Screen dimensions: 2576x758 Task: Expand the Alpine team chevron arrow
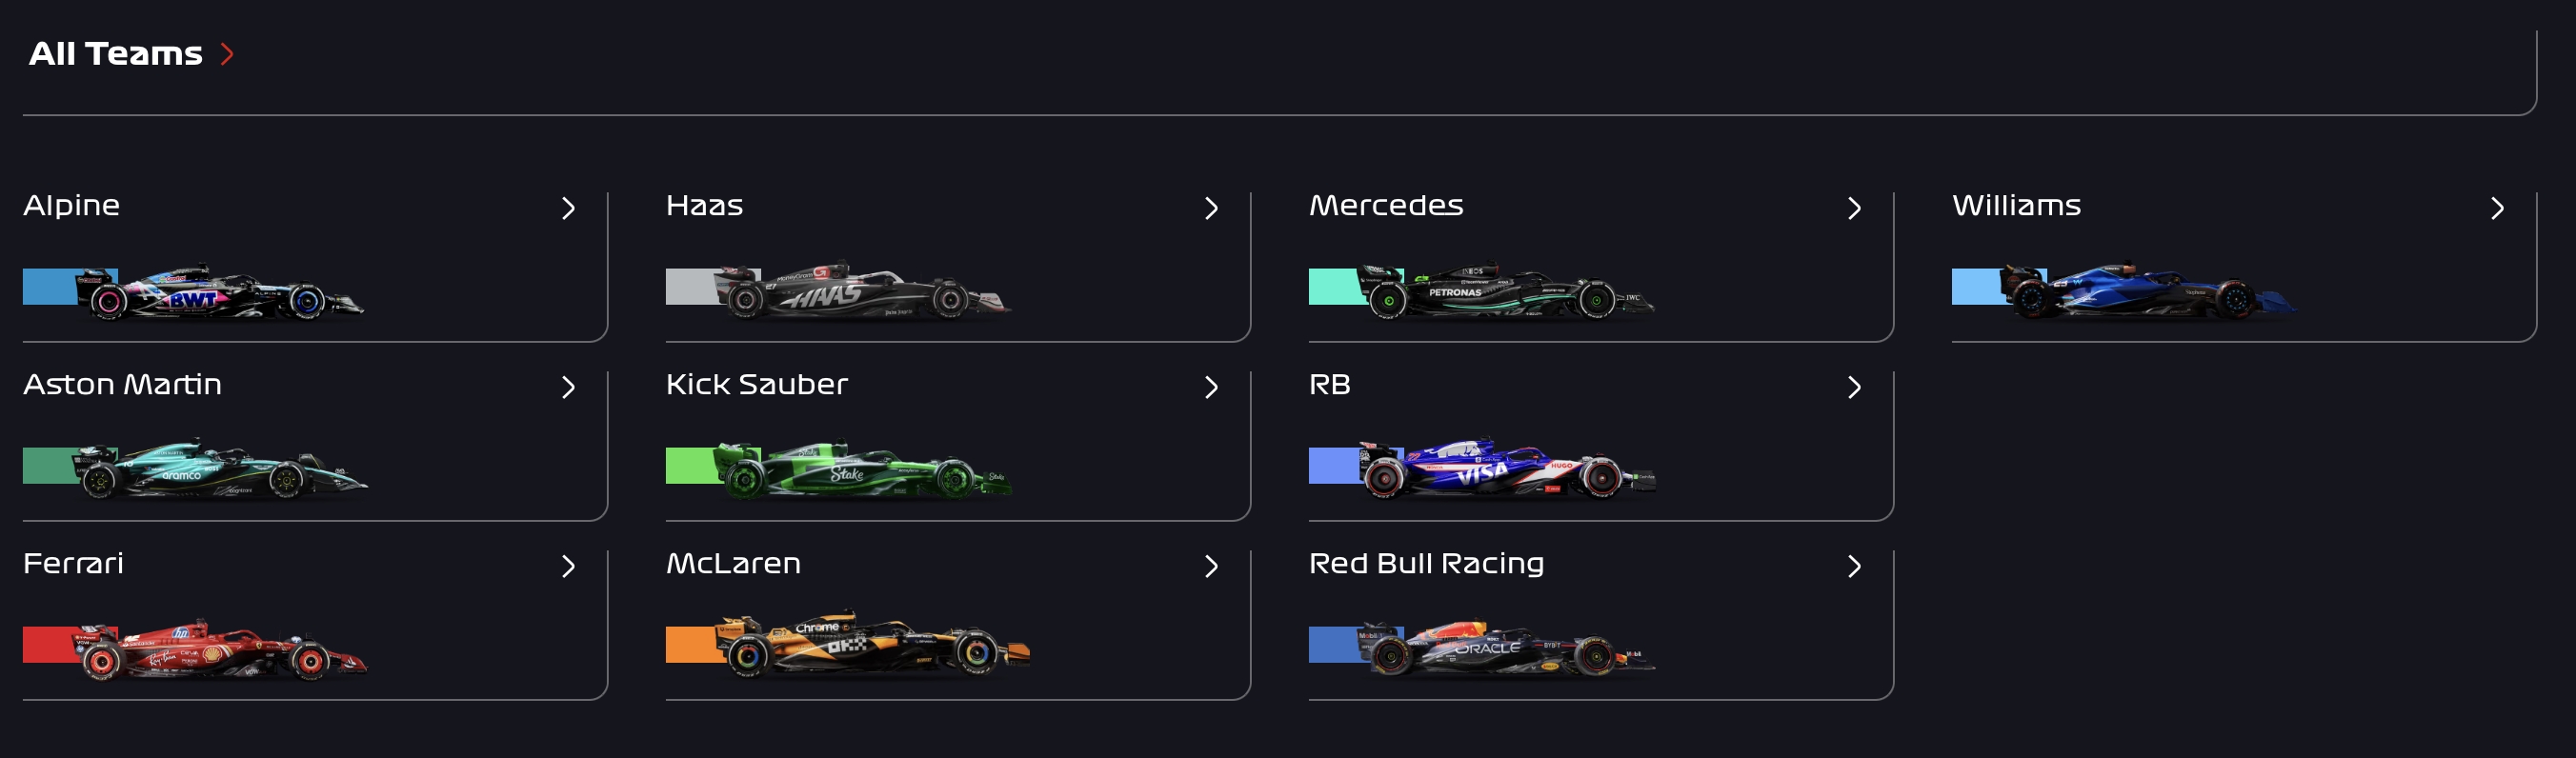tap(568, 208)
